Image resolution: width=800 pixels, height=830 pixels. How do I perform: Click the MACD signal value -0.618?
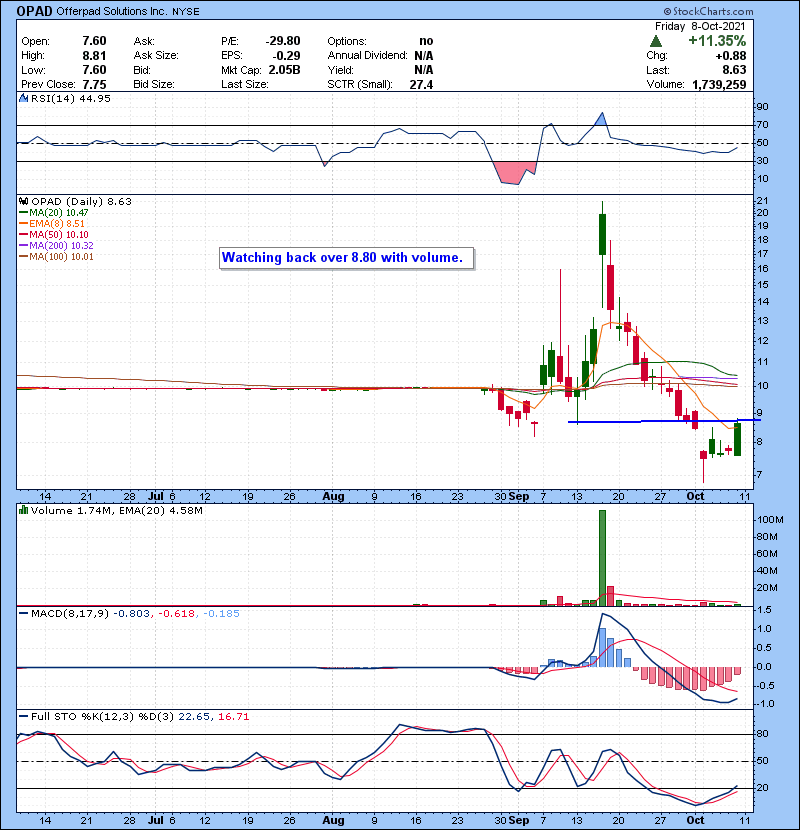point(176,614)
